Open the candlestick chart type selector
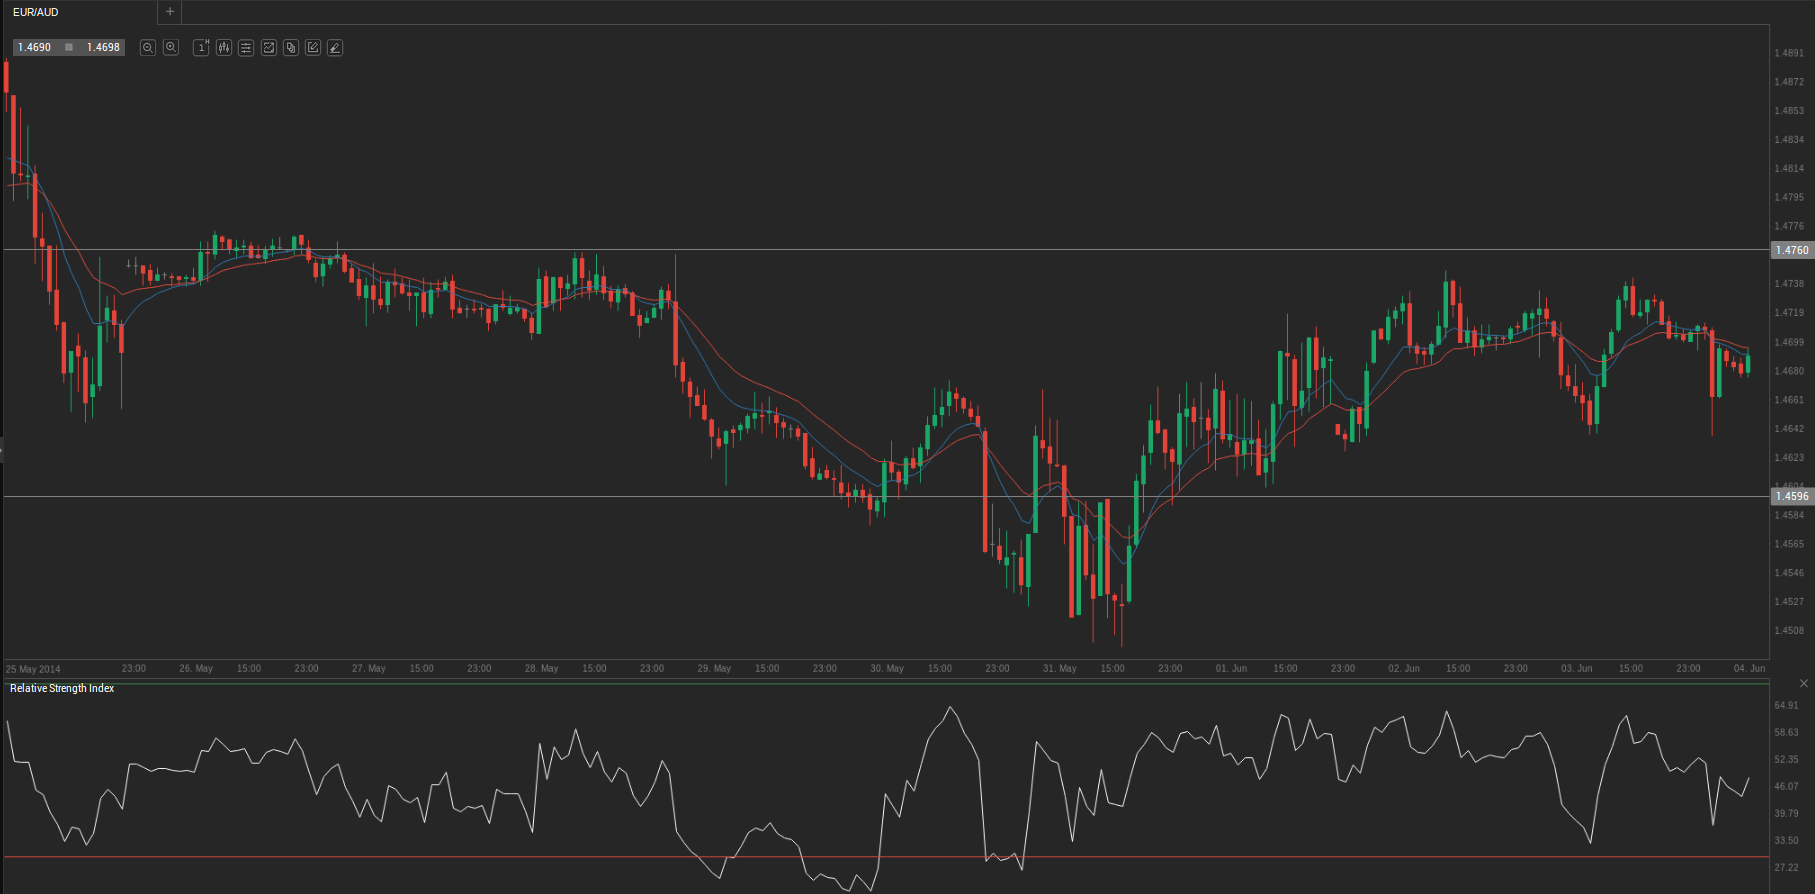 click(x=224, y=48)
